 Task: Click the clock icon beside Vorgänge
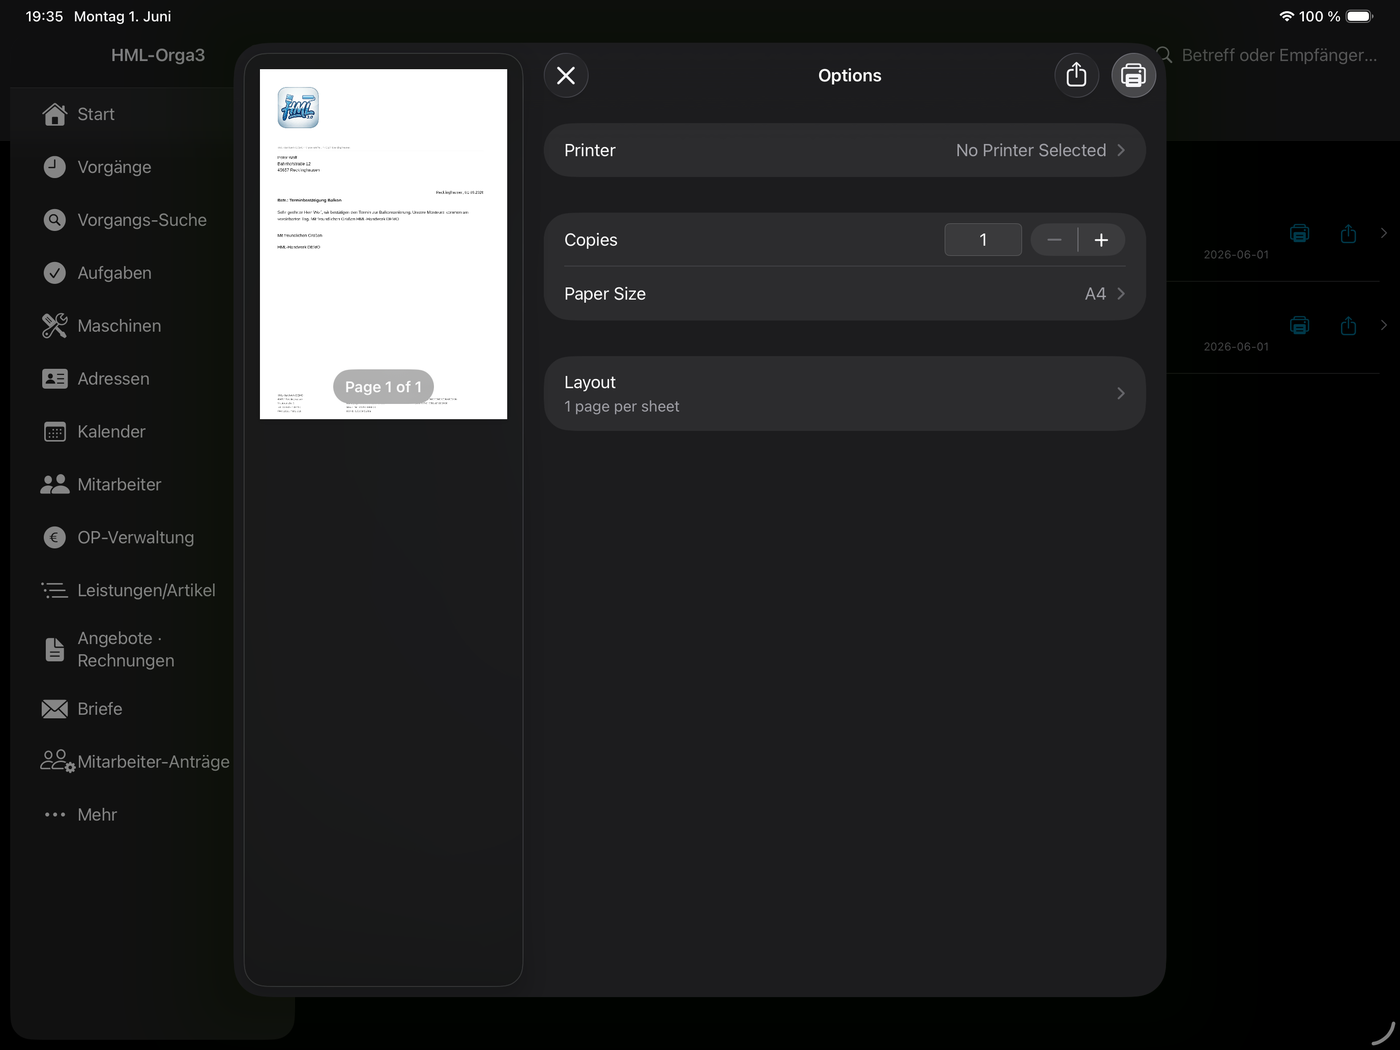click(x=55, y=167)
